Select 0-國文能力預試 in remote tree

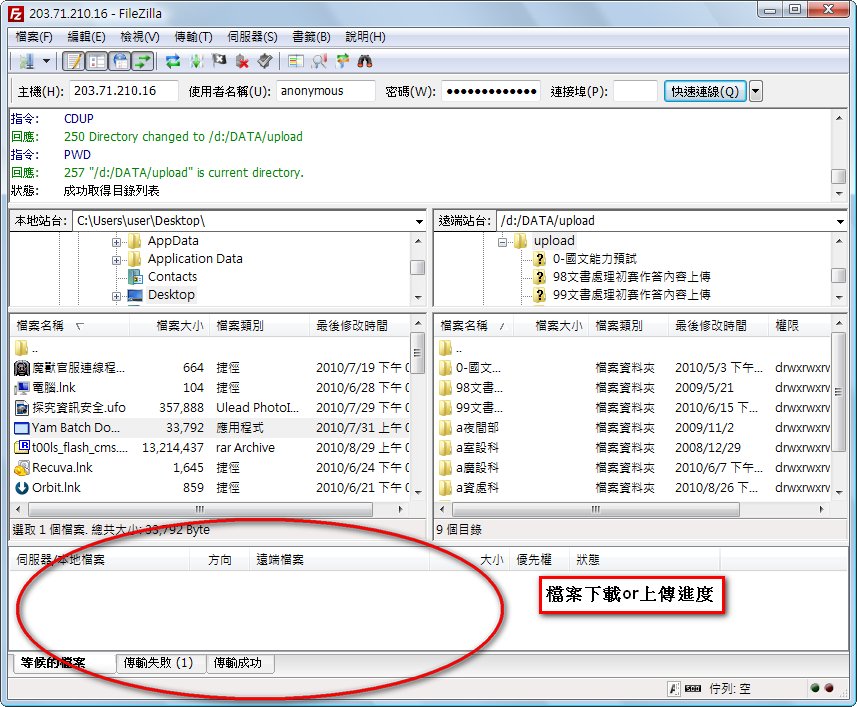click(595, 258)
